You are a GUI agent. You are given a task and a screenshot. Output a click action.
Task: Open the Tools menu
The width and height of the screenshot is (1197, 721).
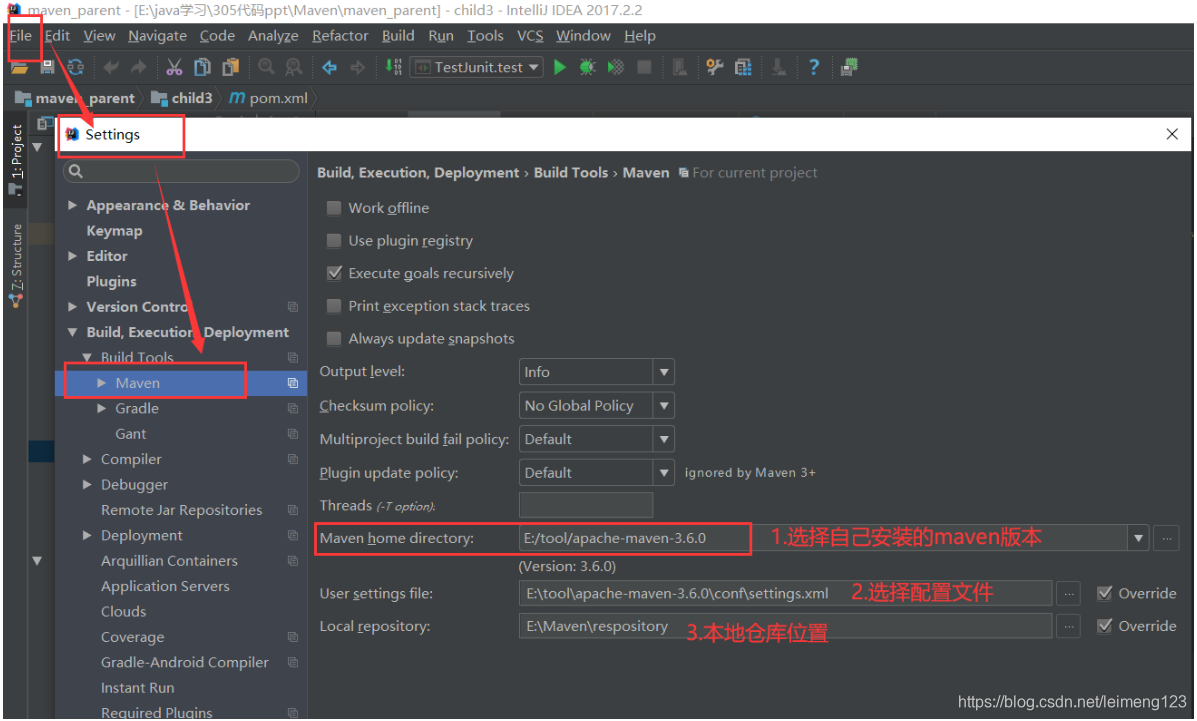(x=485, y=36)
